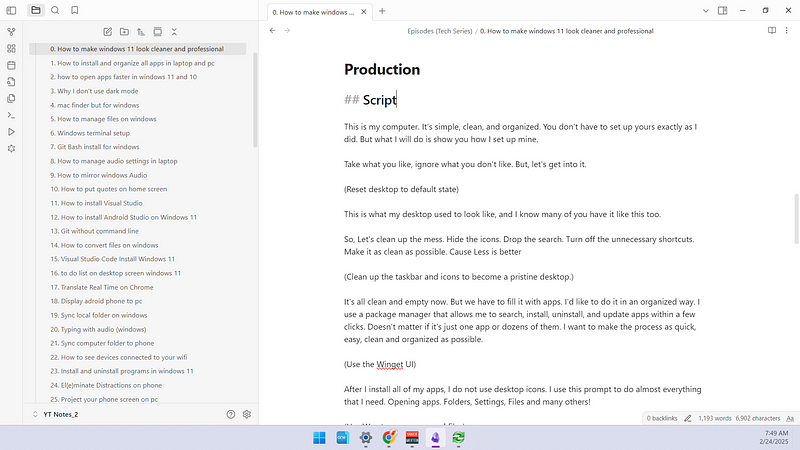This screenshot has width=800, height=450.
Task: Open the search pane icon
Action: point(55,10)
